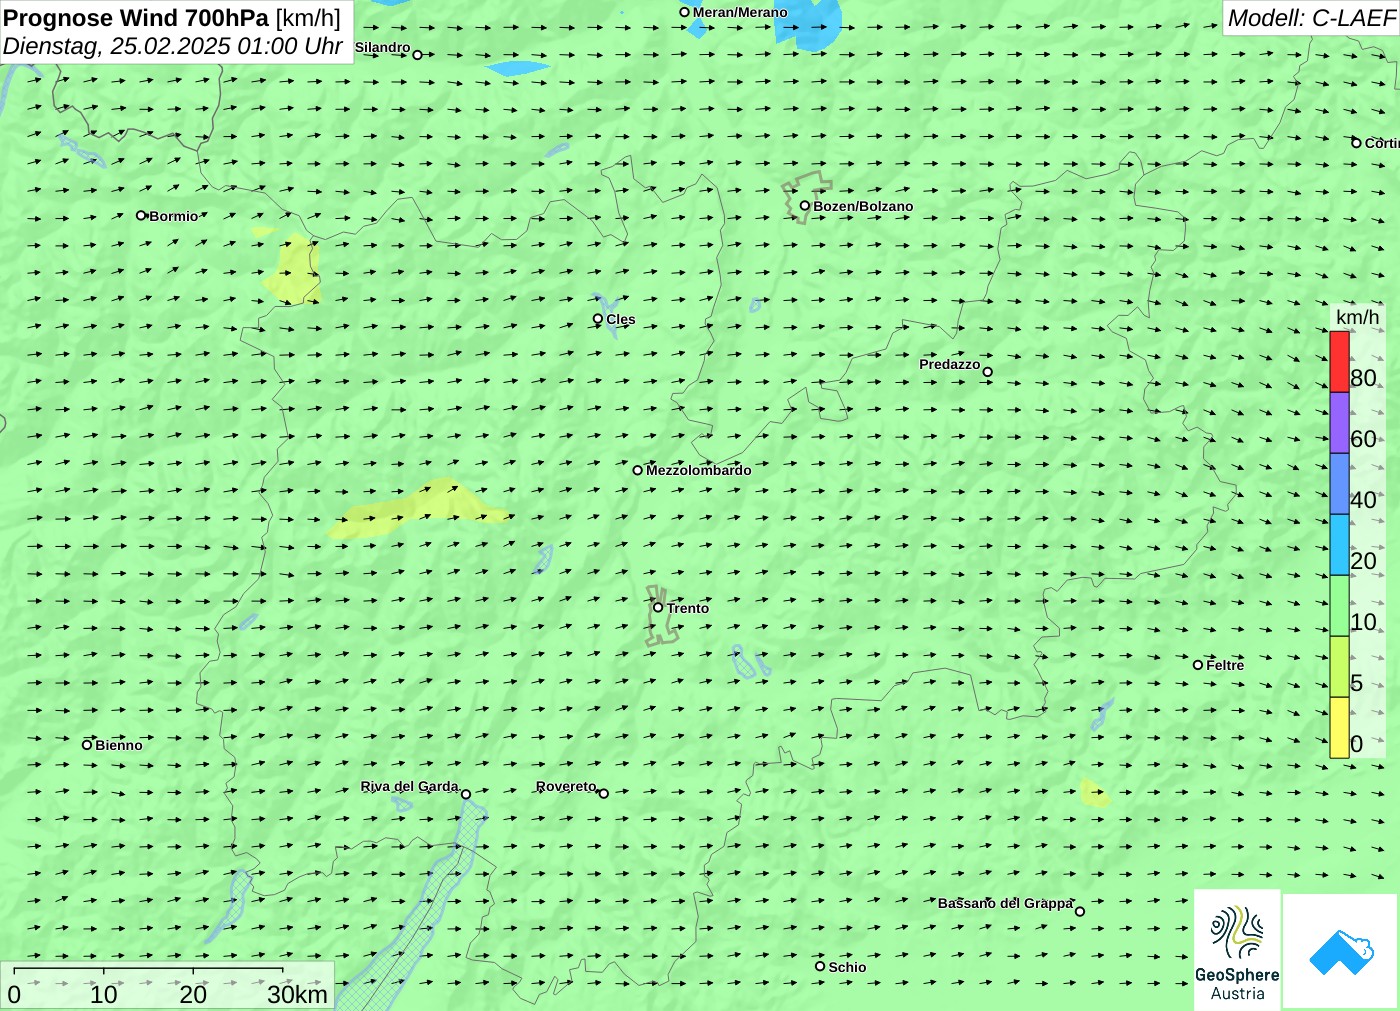1400x1011 pixels.
Task: Click the 'Prognose Wind 700hPa' title
Action: (136, 18)
